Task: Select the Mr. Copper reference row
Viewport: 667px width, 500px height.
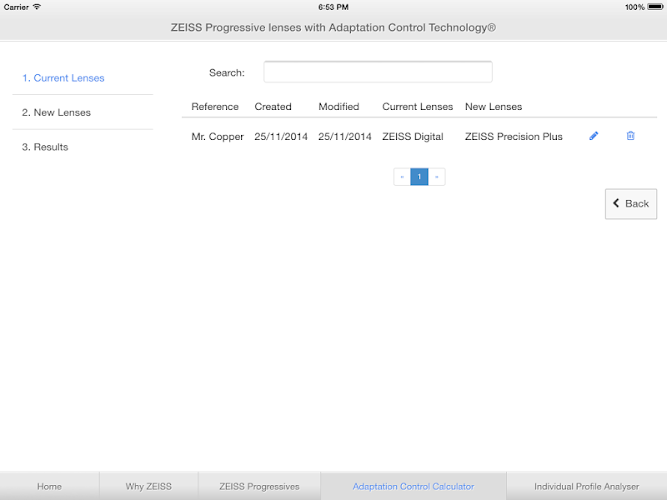Action: (419, 136)
